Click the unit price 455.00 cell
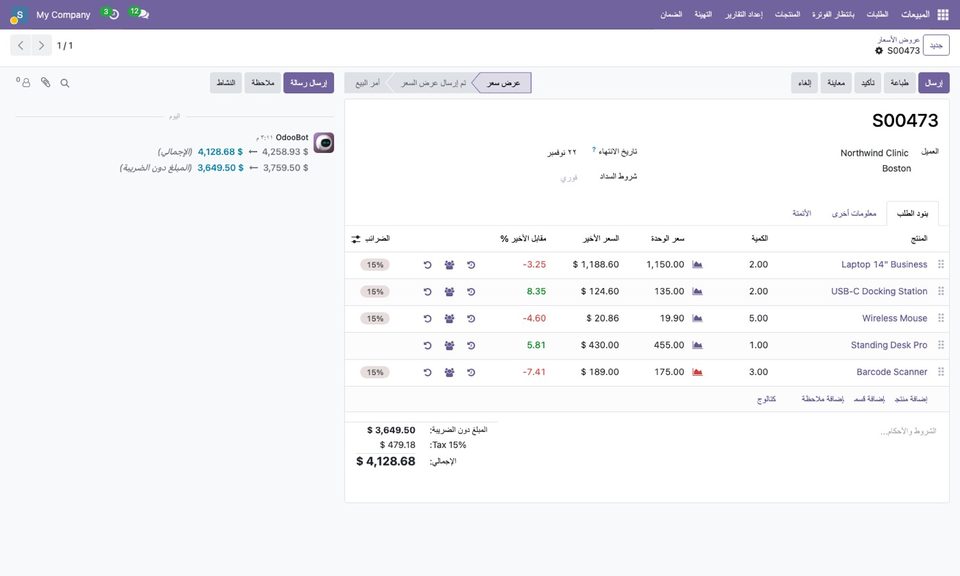This screenshot has width=960, height=576. 669,345
